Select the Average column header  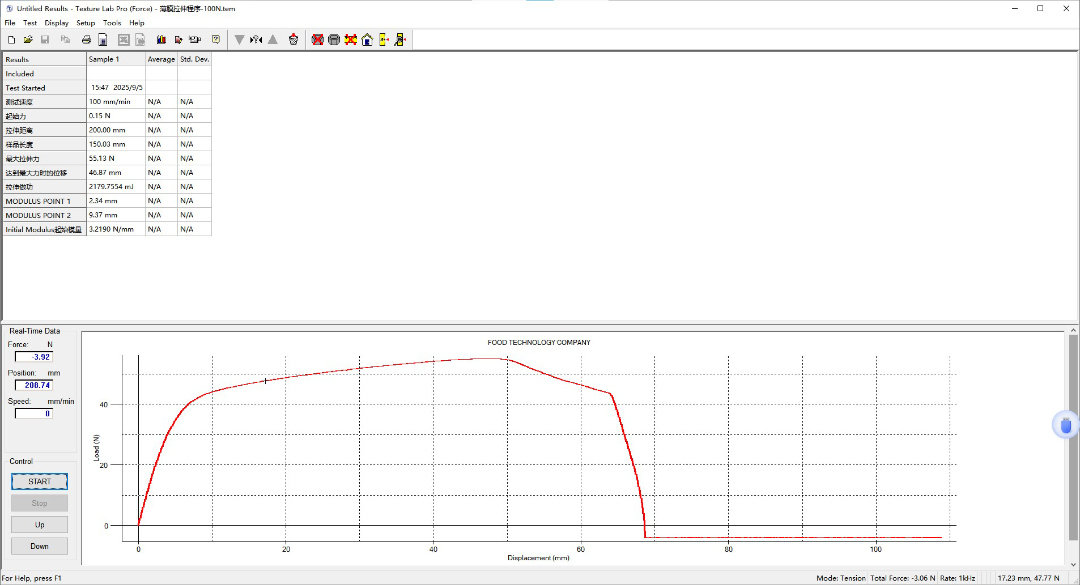point(161,59)
